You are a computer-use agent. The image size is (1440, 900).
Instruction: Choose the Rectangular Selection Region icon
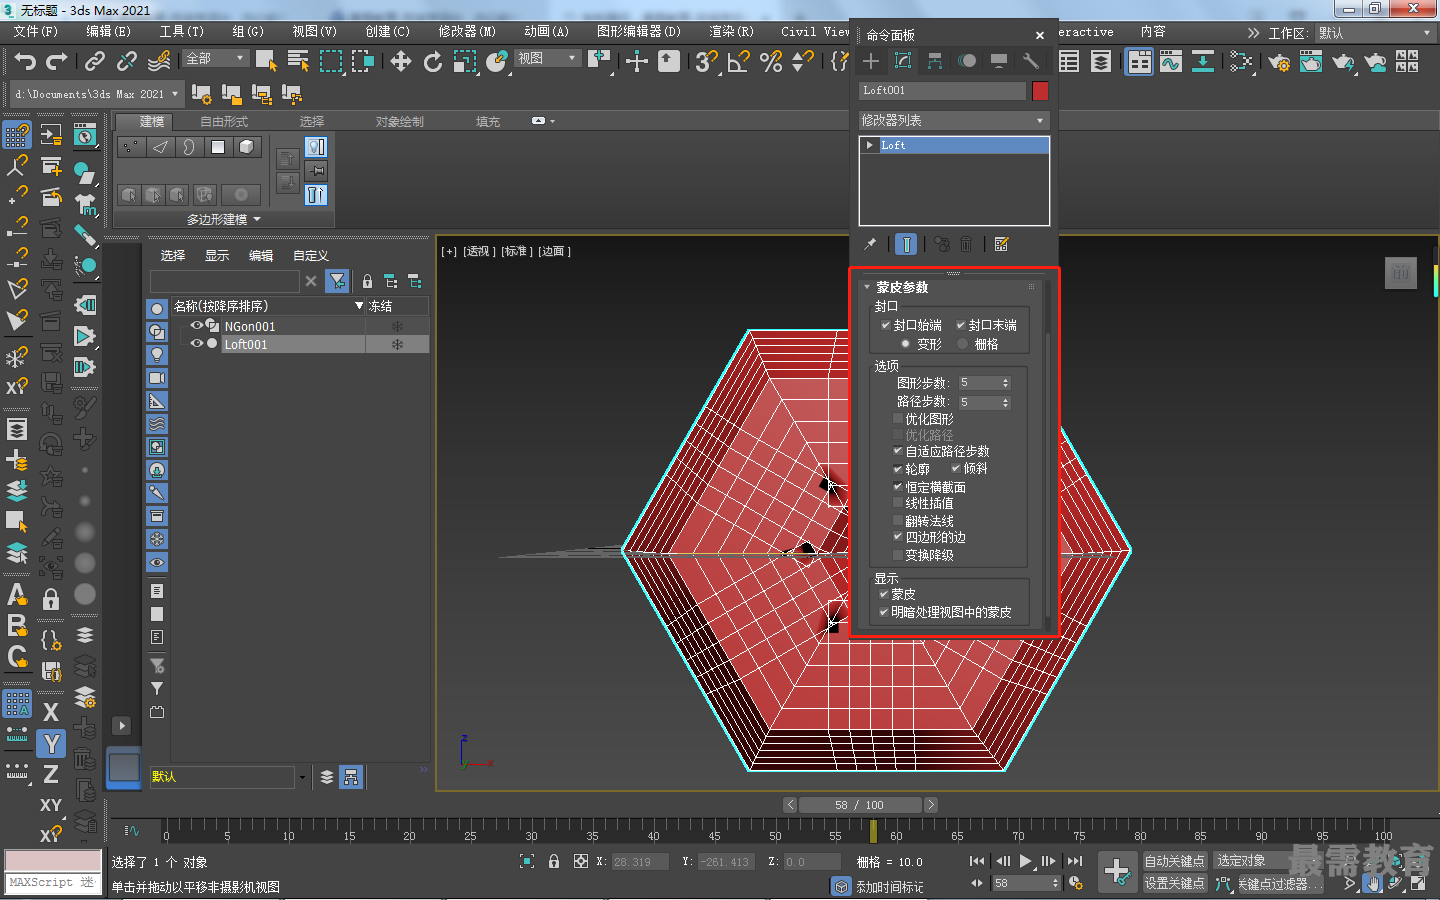point(330,61)
